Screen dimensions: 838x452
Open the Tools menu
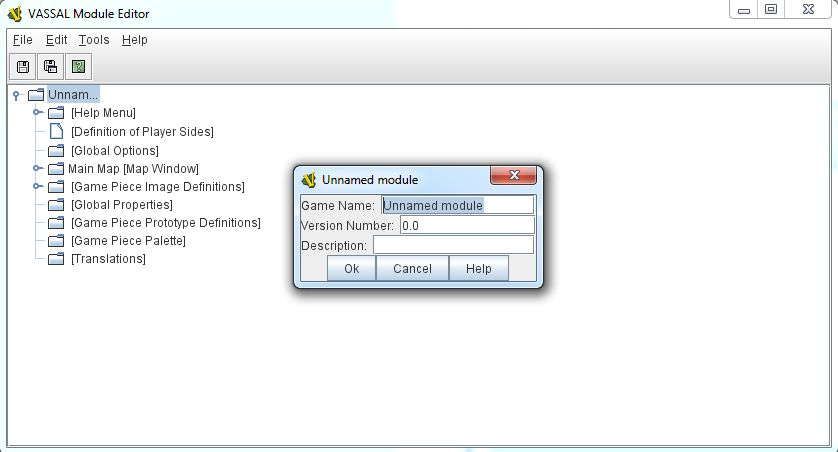pos(94,40)
